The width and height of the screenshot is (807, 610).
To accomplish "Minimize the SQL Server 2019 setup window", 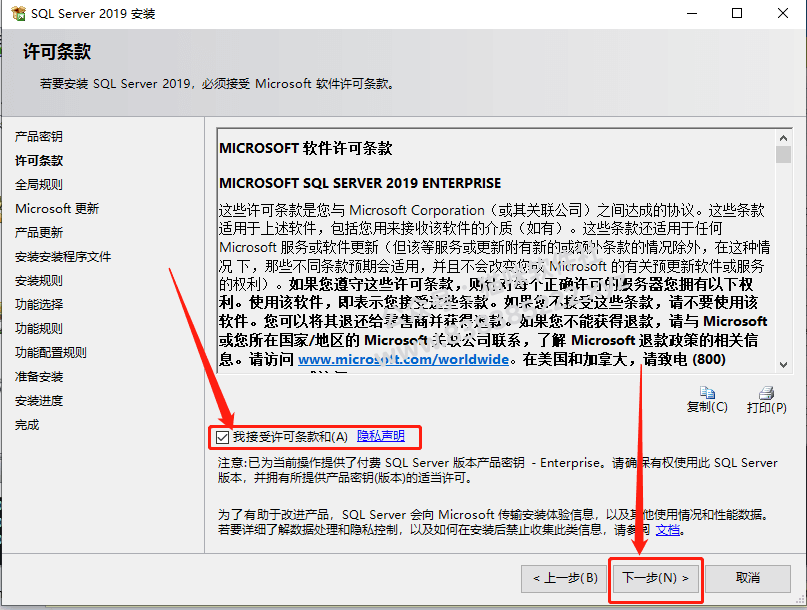I will point(692,13).
